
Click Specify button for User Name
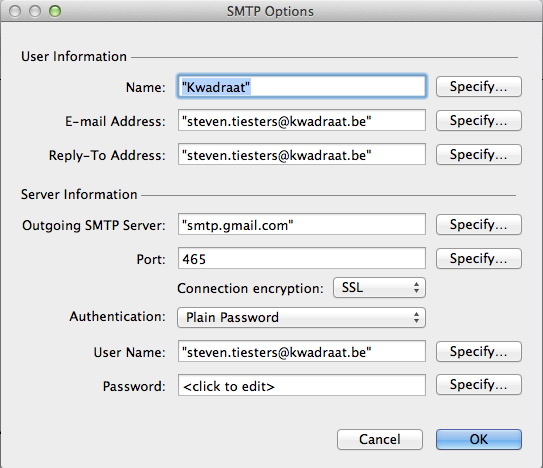(479, 352)
